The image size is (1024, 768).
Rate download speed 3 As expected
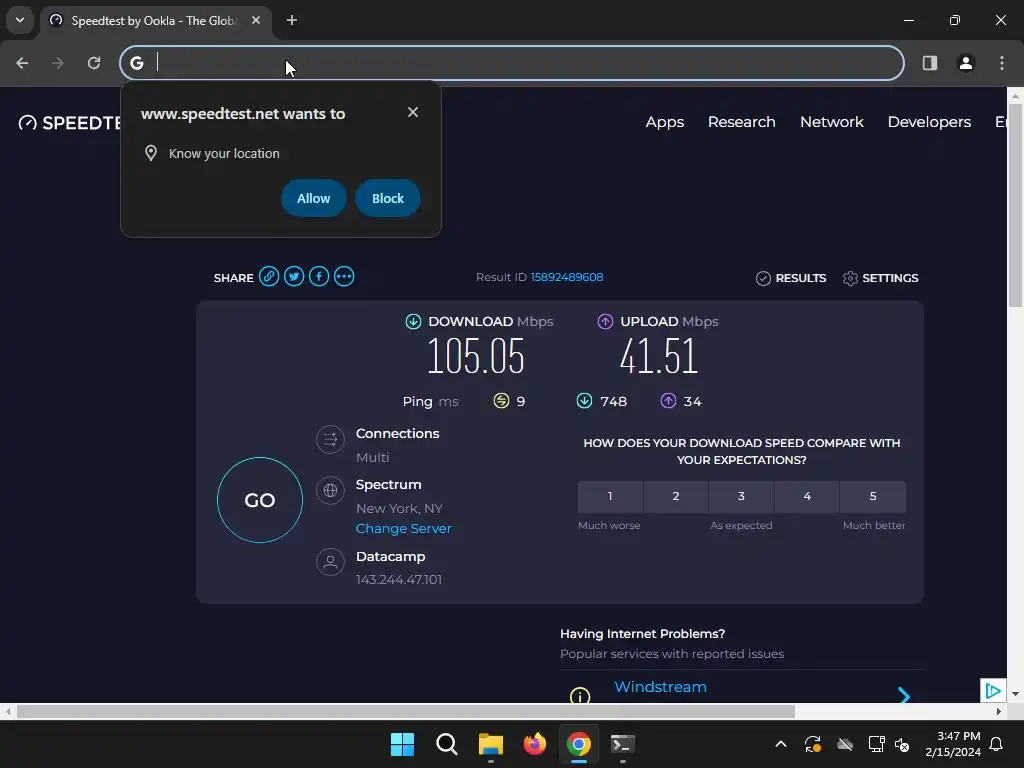pyautogui.click(x=741, y=496)
